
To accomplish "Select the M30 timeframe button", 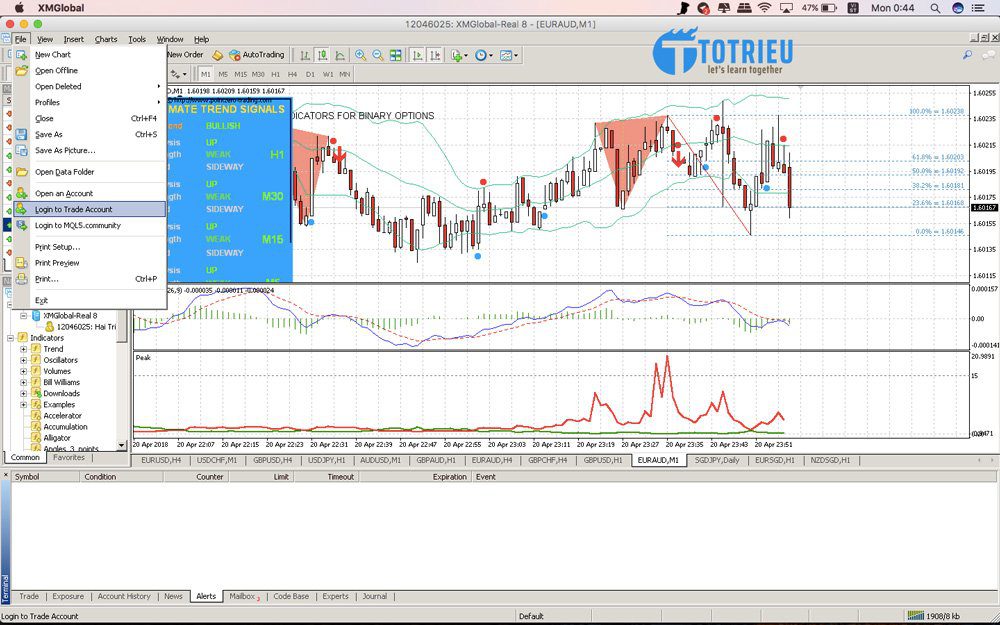I will 258,75.
